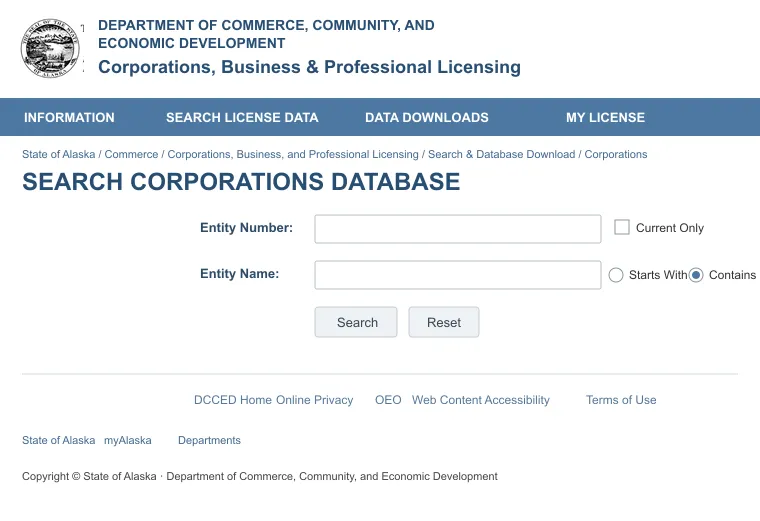Open the DCCED Home footer link
The height and width of the screenshot is (521, 760).
[233, 400]
